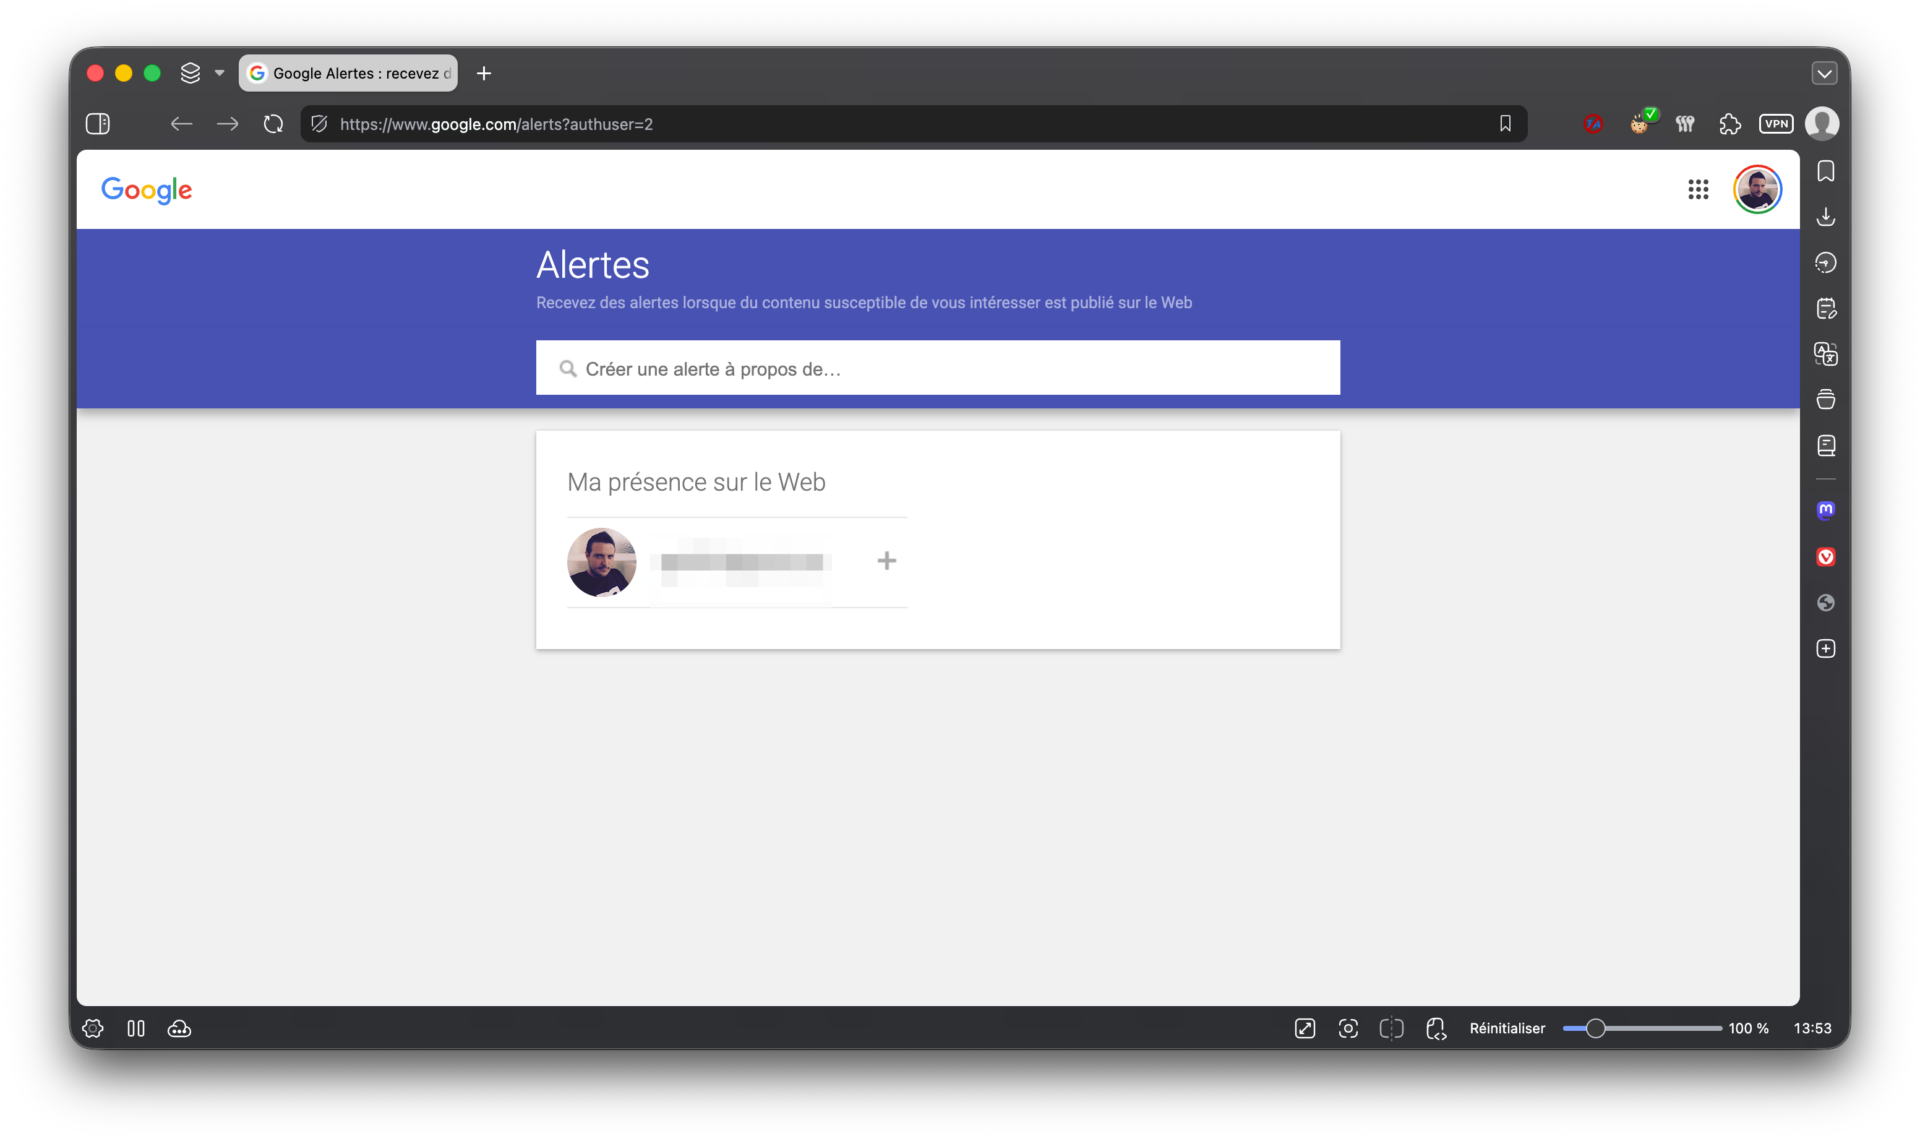Reload the current page
The image size is (1920, 1141).
click(x=273, y=124)
